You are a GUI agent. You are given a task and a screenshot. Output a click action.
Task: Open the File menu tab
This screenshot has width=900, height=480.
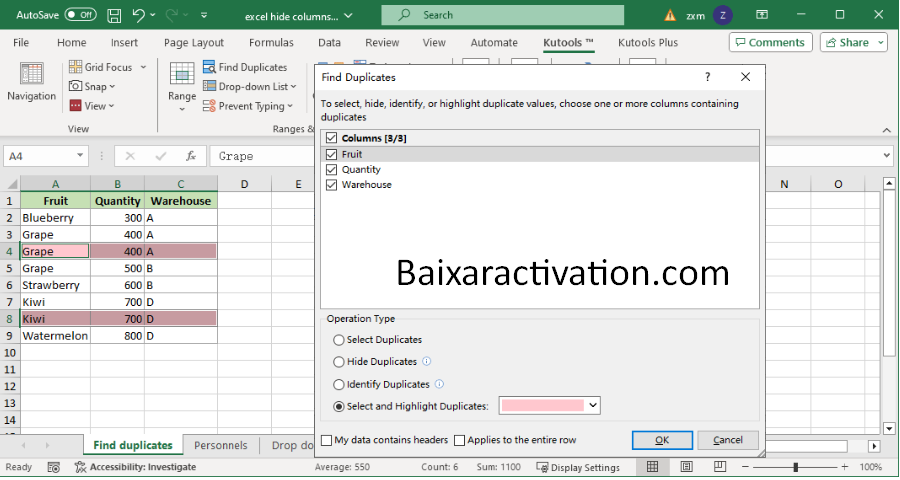coord(21,42)
